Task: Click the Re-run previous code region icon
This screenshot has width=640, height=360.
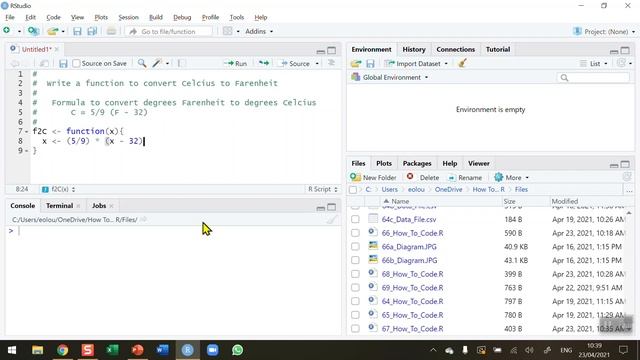Action: pyautogui.click(x=264, y=63)
